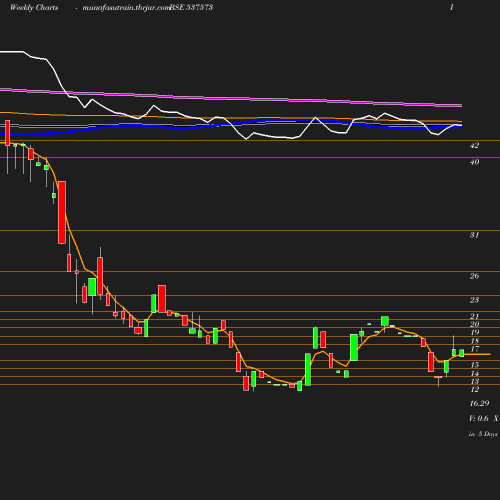Click the price label 23
This screenshot has height=500, width=500.
click(x=474, y=300)
